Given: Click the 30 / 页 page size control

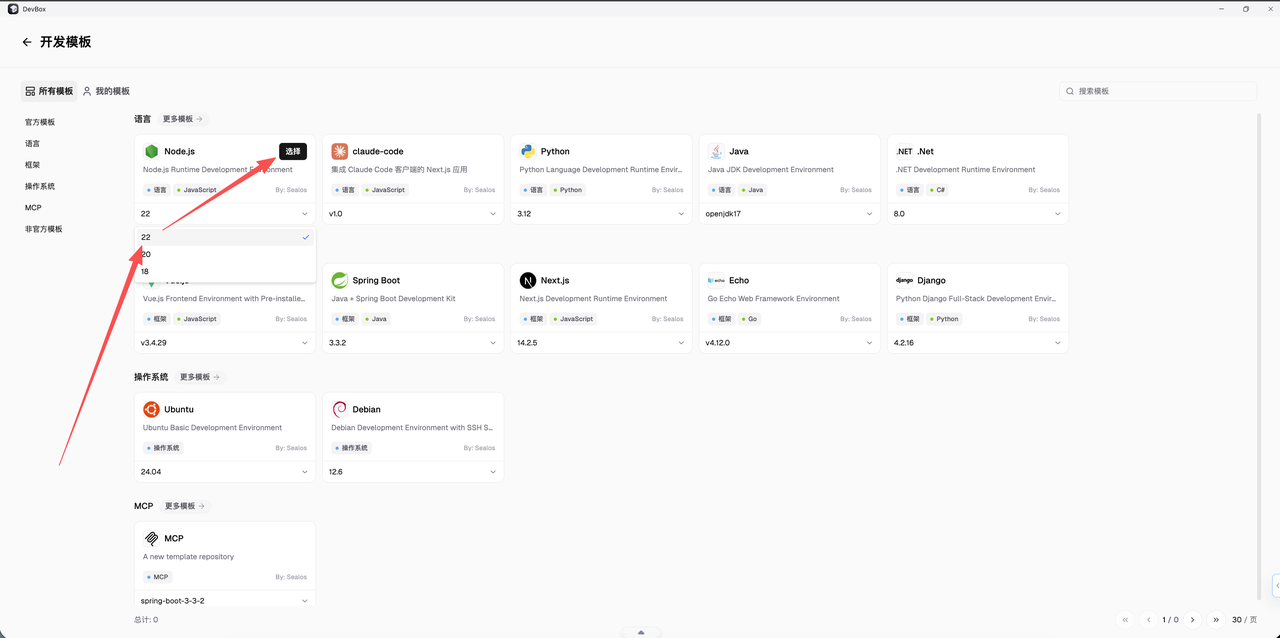Looking at the screenshot, I should pos(1245,620).
